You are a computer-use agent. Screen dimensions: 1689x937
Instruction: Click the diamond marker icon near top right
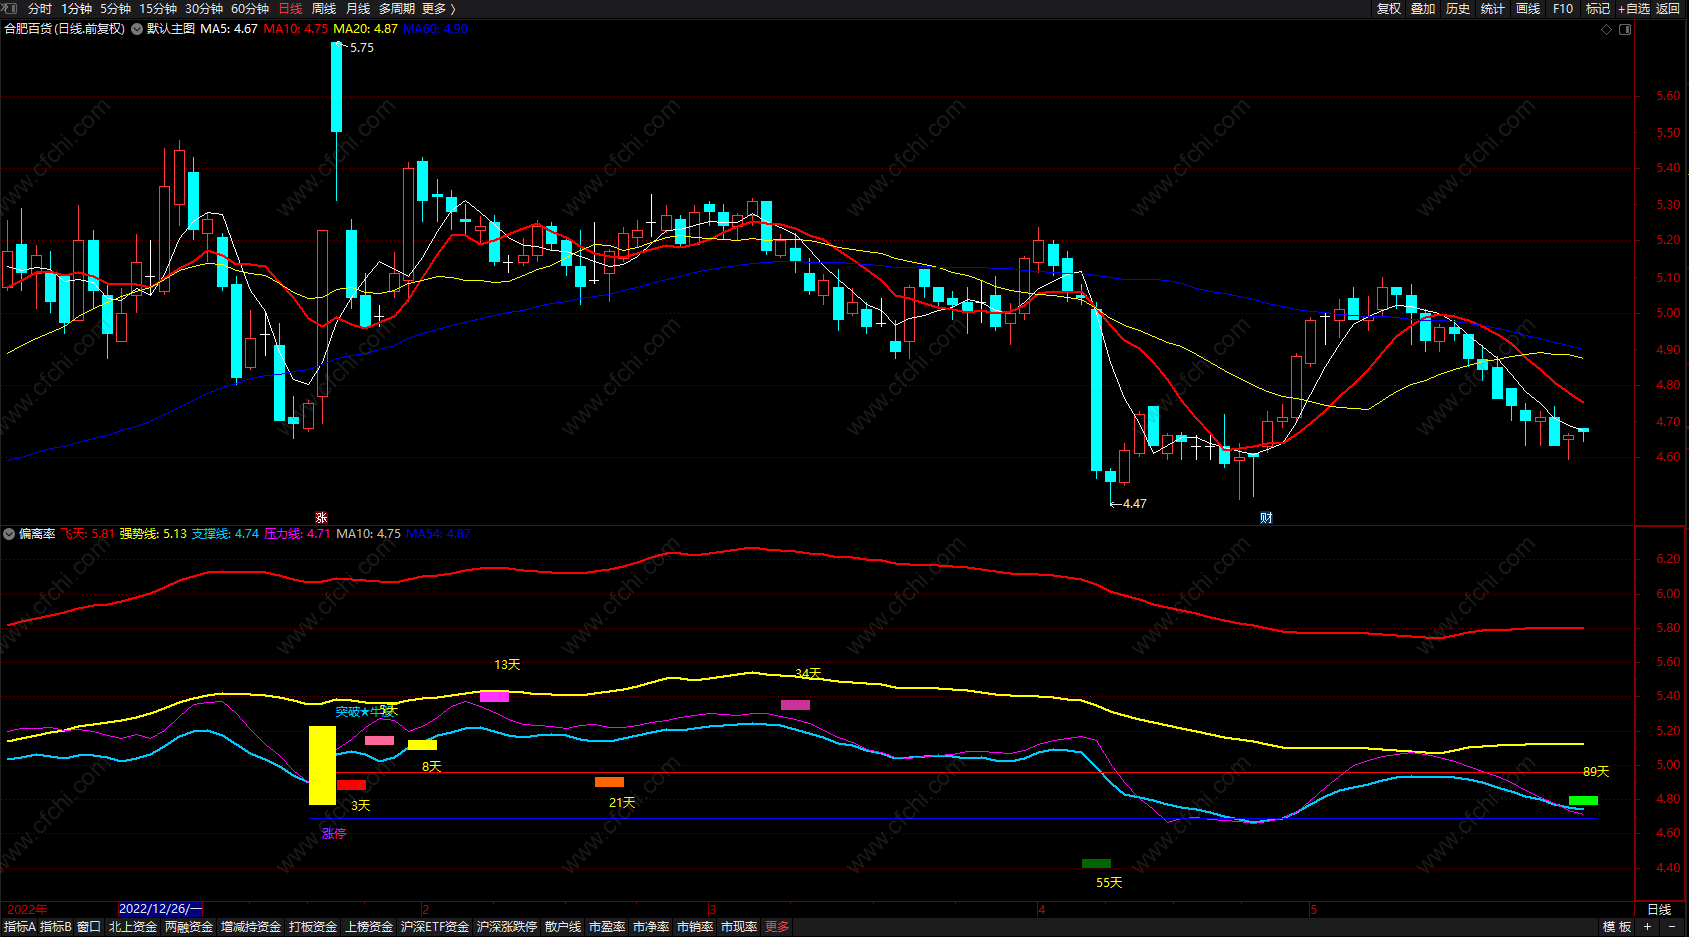1607,29
